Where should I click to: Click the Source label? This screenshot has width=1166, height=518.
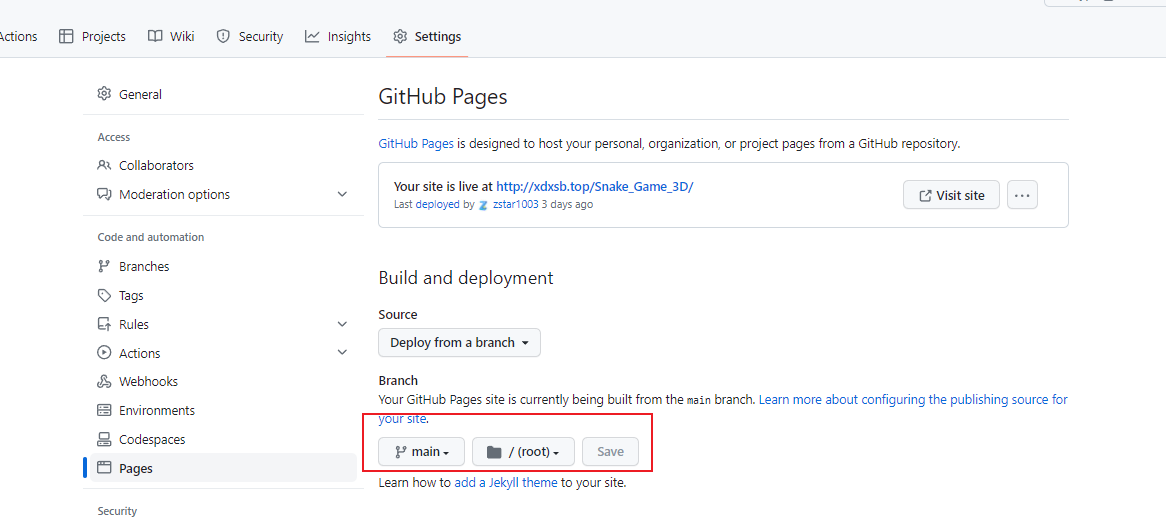click(398, 314)
